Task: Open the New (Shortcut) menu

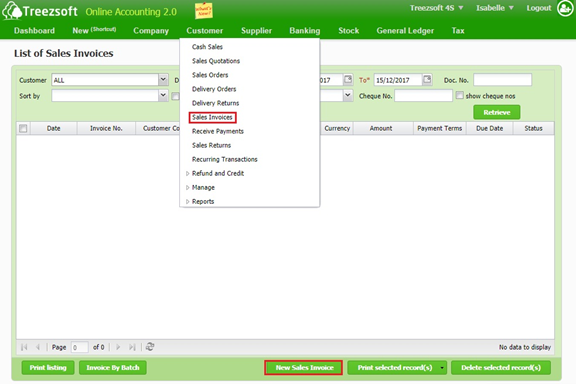Action: [x=94, y=30]
